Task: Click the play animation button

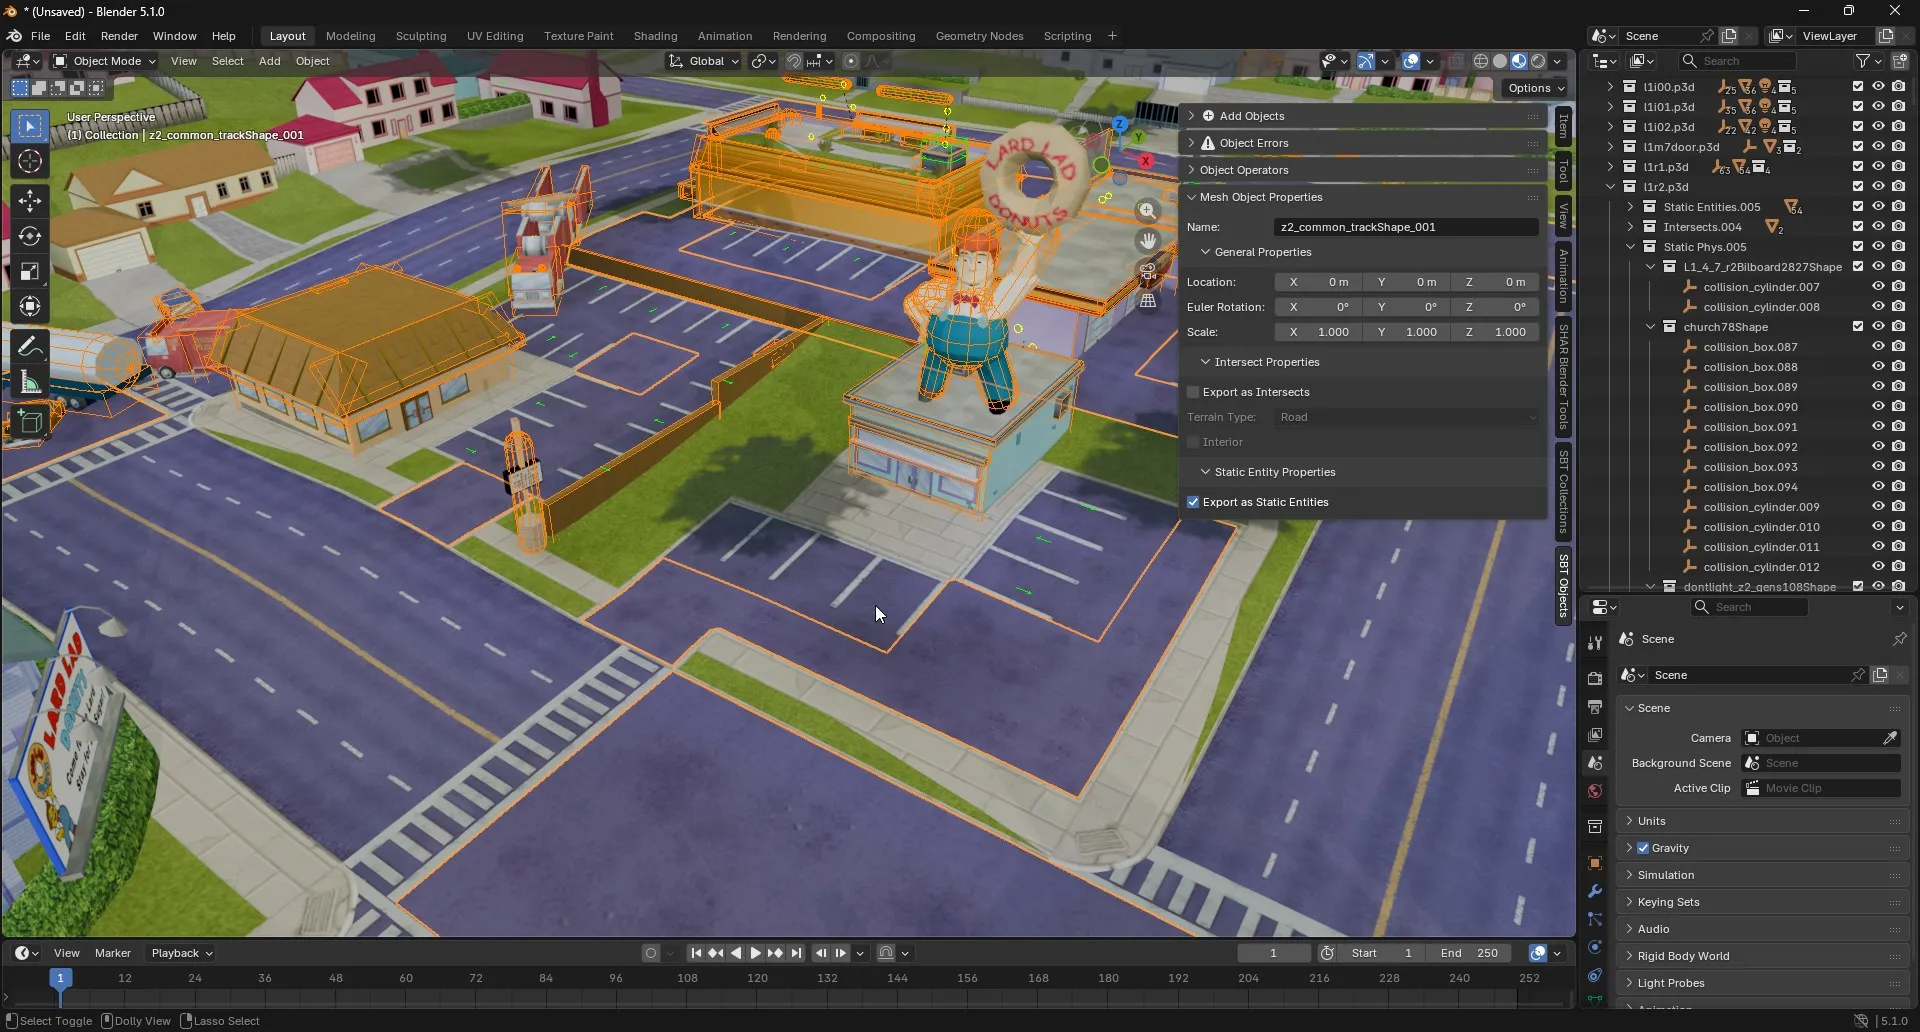Action: [x=756, y=953]
